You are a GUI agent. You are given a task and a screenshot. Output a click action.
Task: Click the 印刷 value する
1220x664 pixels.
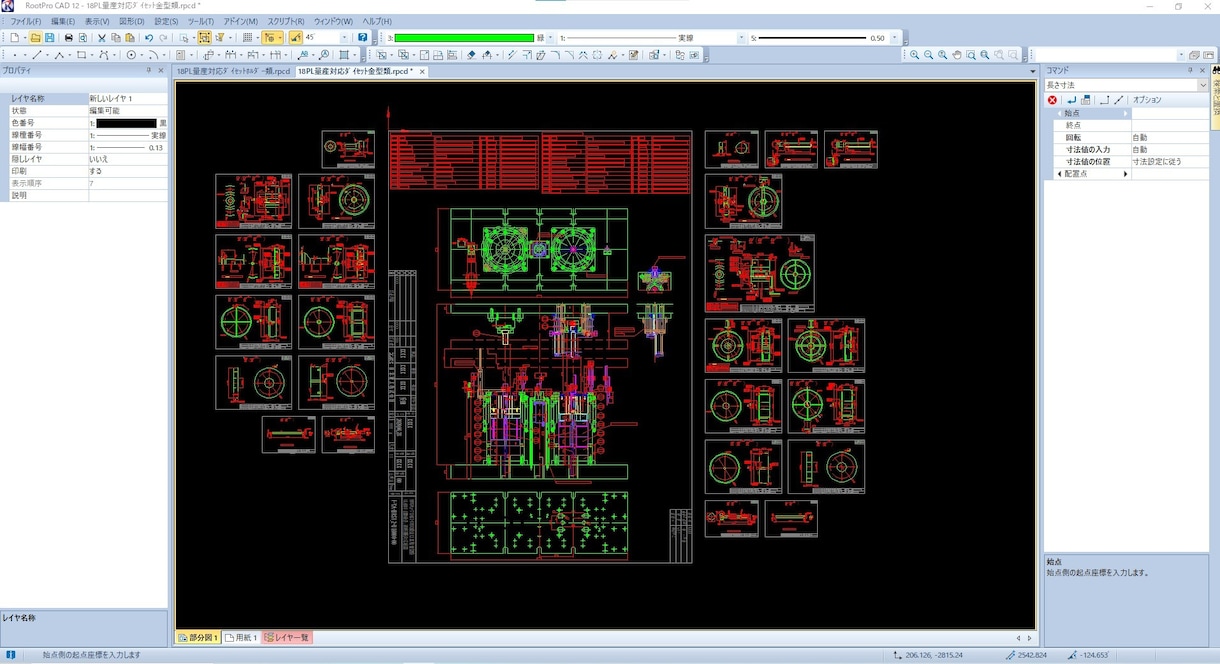coord(128,171)
